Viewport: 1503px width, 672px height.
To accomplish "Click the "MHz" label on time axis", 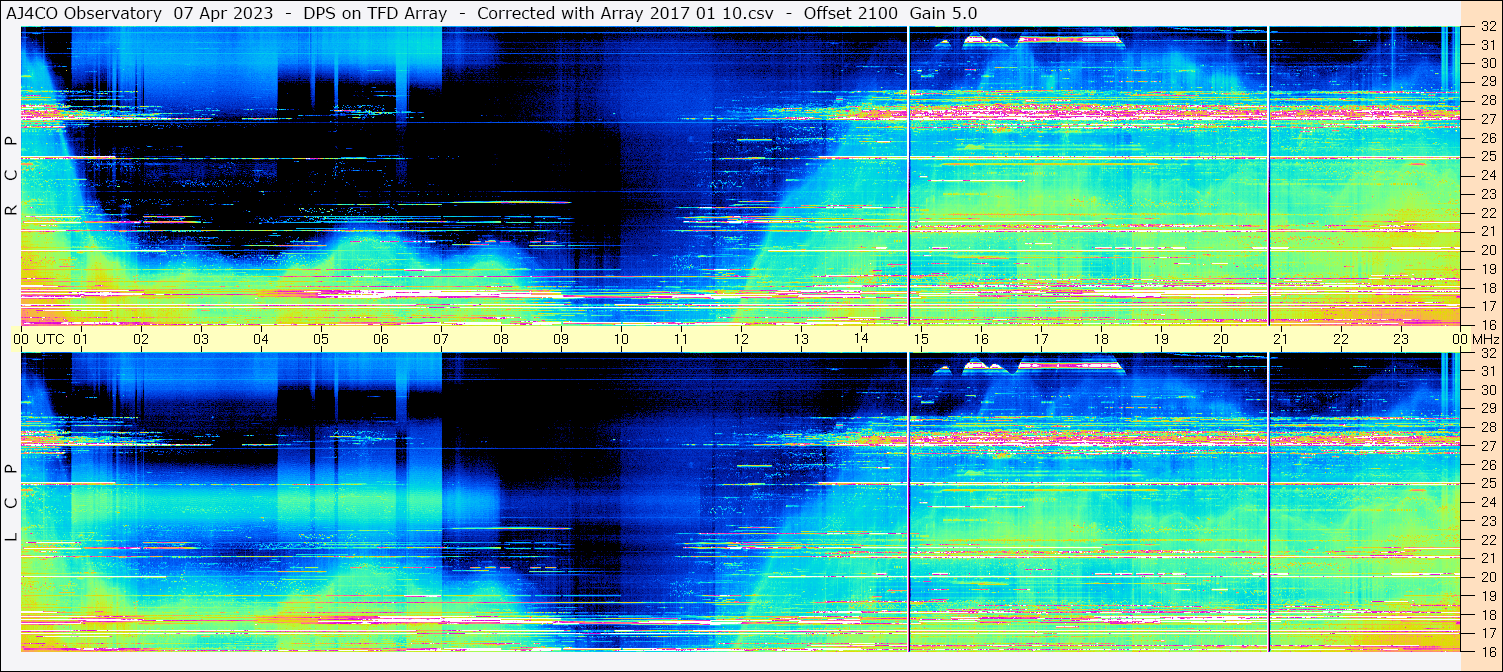I will (1484, 339).
